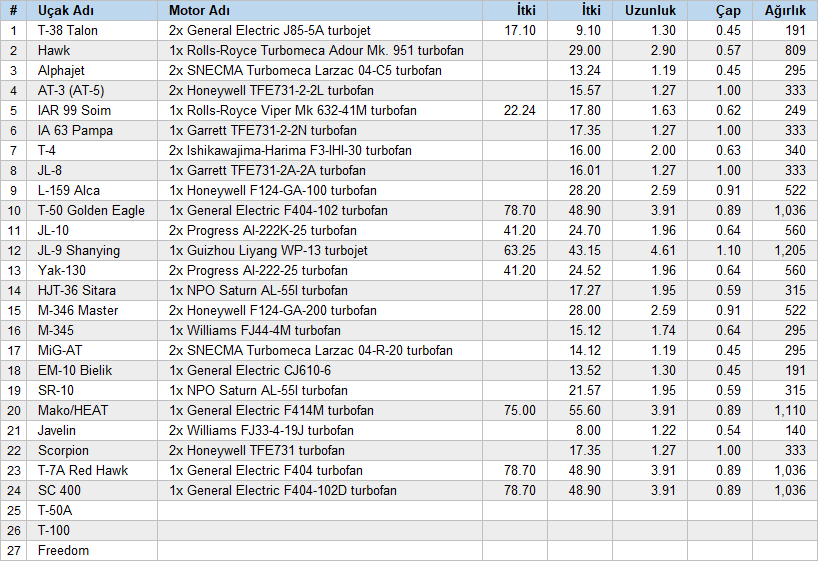Image resolution: width=818 pixels, height=561 pixels.
Task: Select the 'MiG-AT' cell
Action: tap(92, 351)
